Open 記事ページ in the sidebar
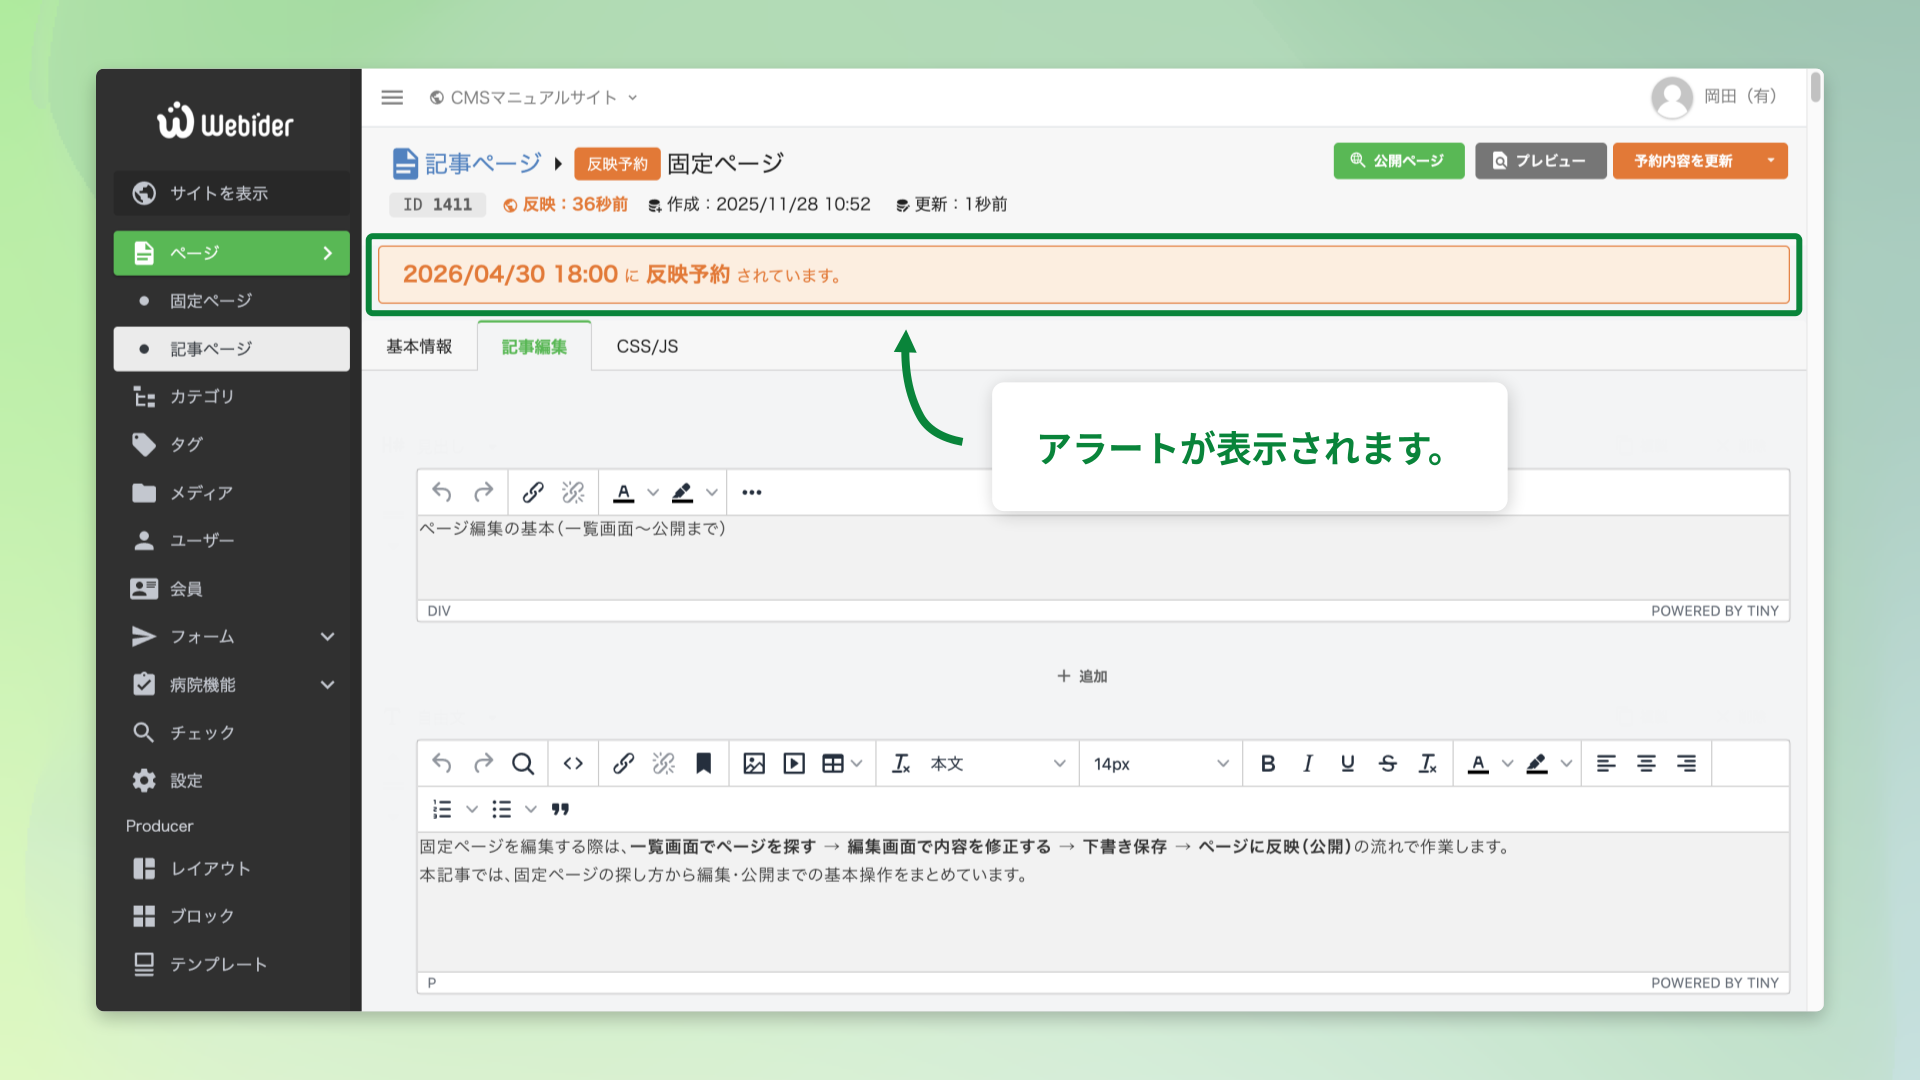Screen dimensions: 1920x1080 click(x=231, y=349)
